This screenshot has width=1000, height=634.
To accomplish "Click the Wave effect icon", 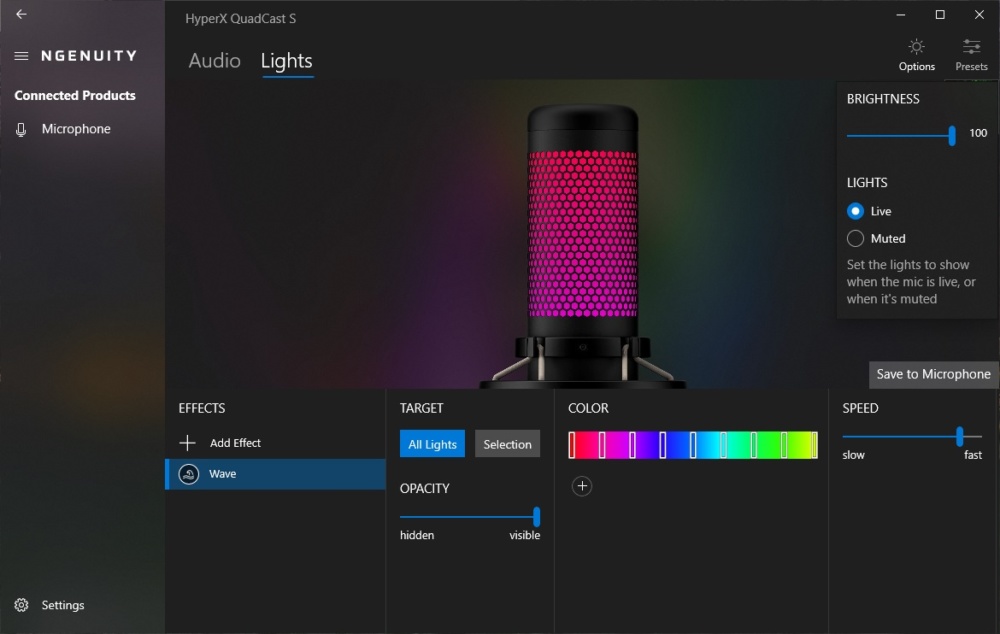I will coord(189,474).
